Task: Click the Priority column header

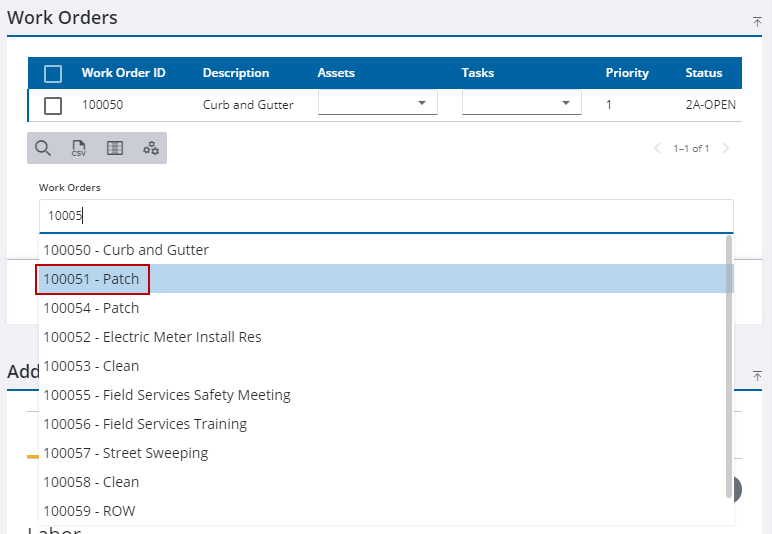Action: (x=627, y=73)
